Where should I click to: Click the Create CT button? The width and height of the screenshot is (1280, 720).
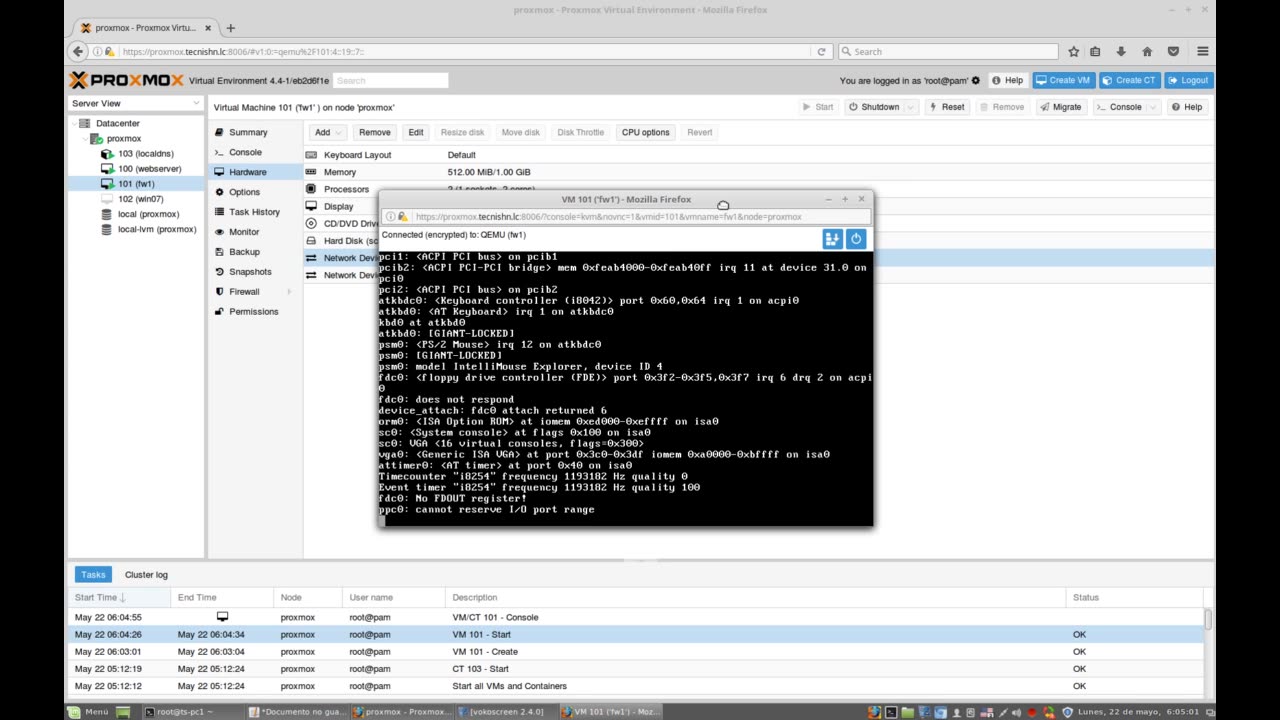coord(1128,80)
